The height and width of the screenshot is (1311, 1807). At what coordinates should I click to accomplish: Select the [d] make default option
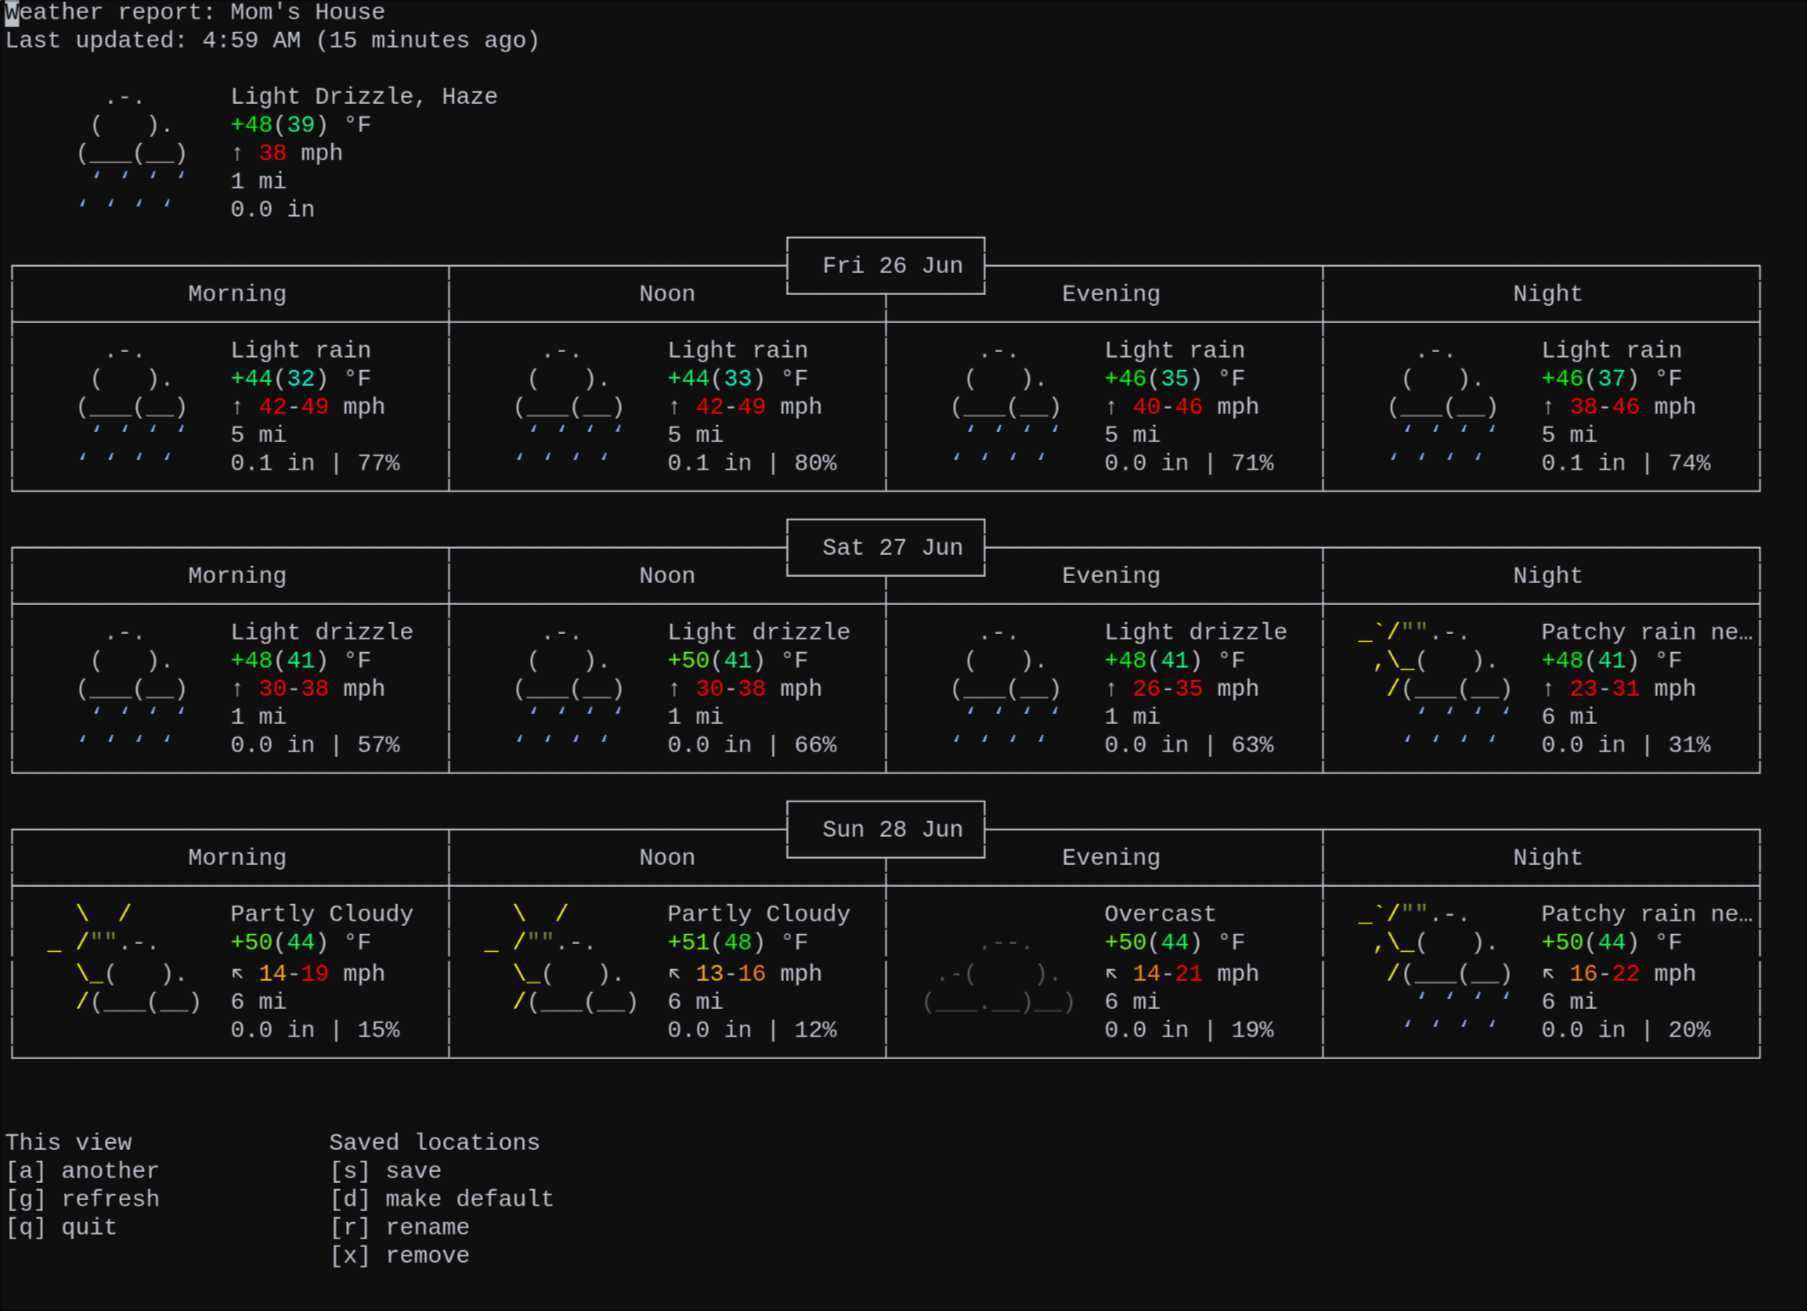click(x=442, y=1199)
